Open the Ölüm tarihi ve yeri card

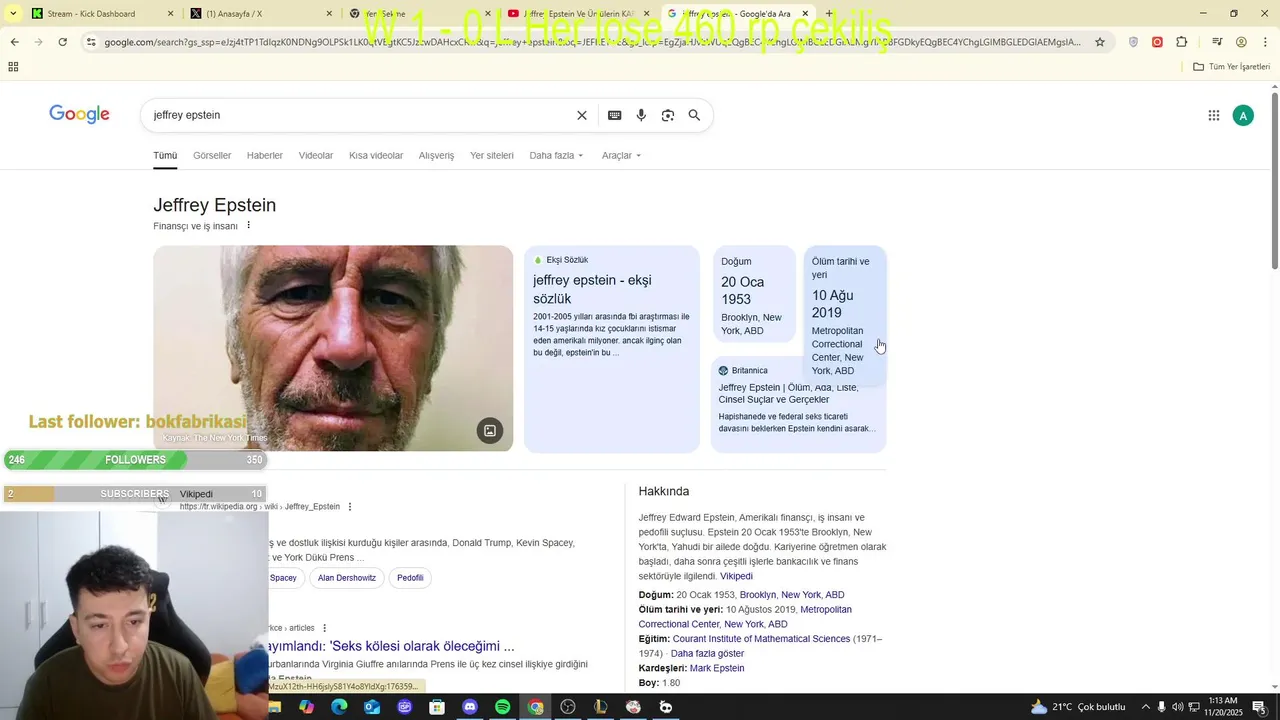click(x=845, y=315)
